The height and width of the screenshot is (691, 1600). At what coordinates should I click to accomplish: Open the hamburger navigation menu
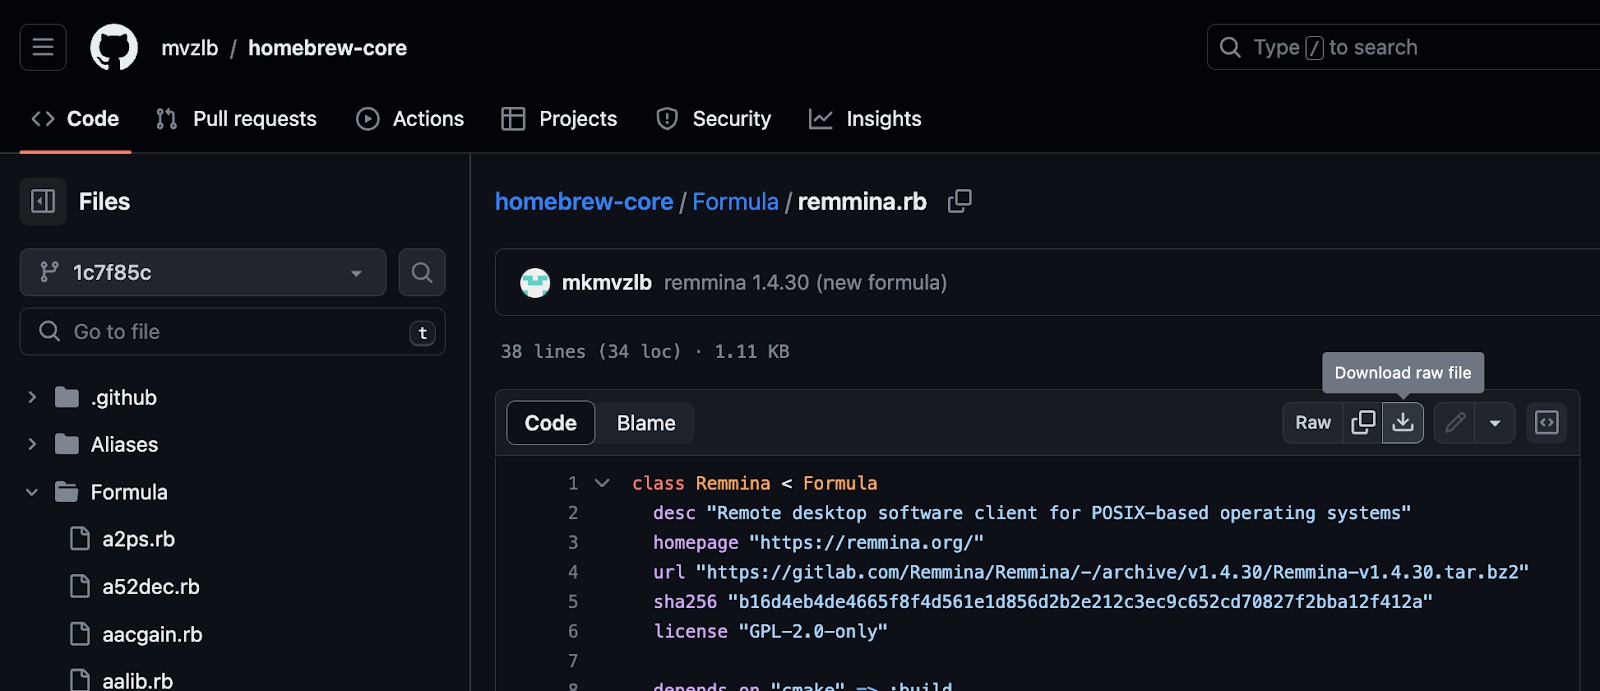[43, 47]
